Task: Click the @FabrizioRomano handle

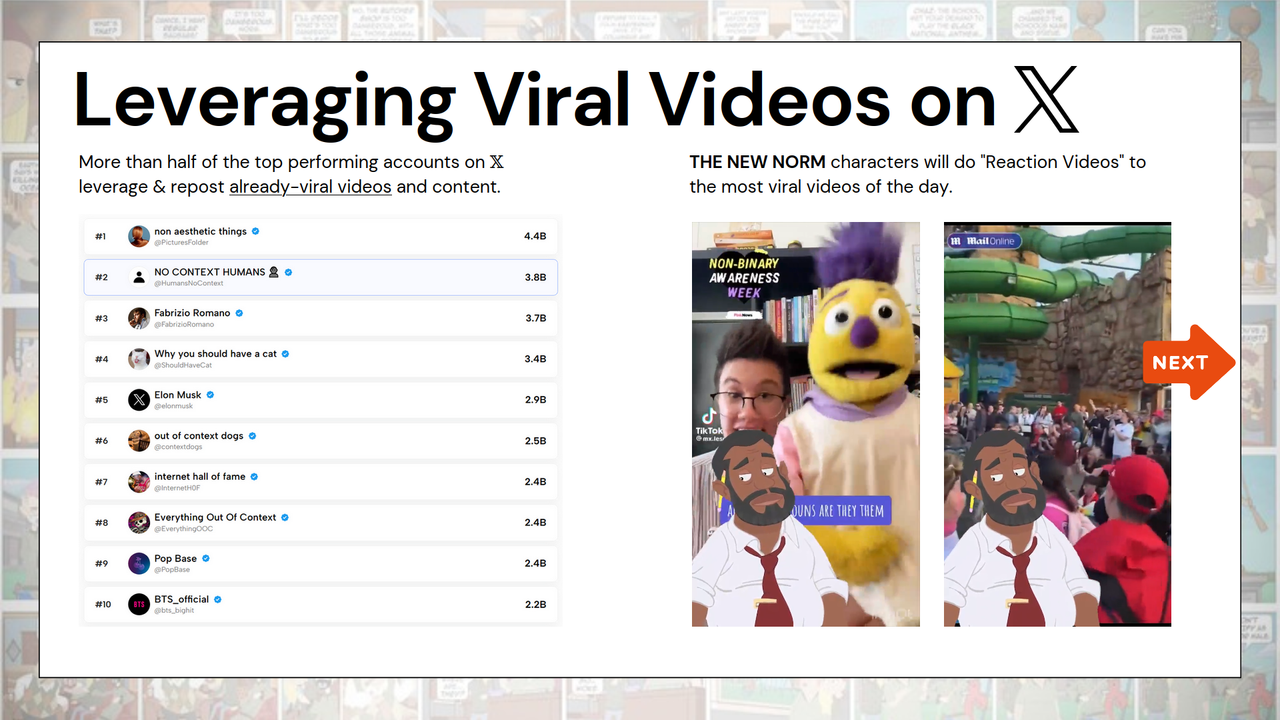Action: (x=184, y=325)
